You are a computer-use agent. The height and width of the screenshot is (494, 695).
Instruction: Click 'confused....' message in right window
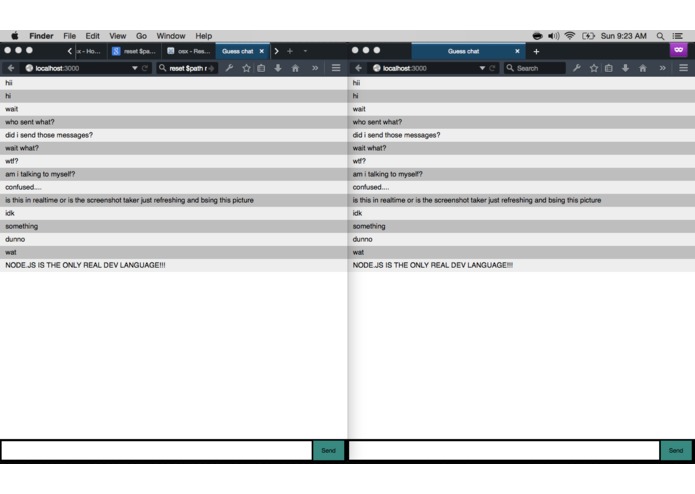click(522, 187)
